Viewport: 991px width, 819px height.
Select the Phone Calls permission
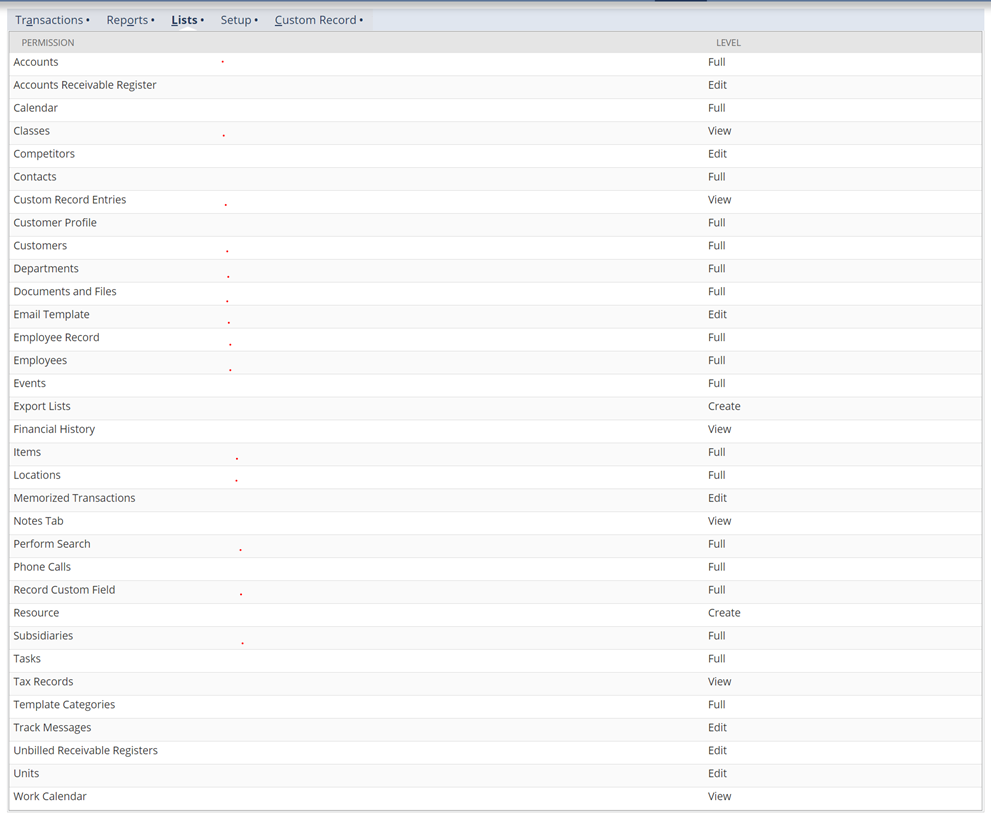click(42, 567)
